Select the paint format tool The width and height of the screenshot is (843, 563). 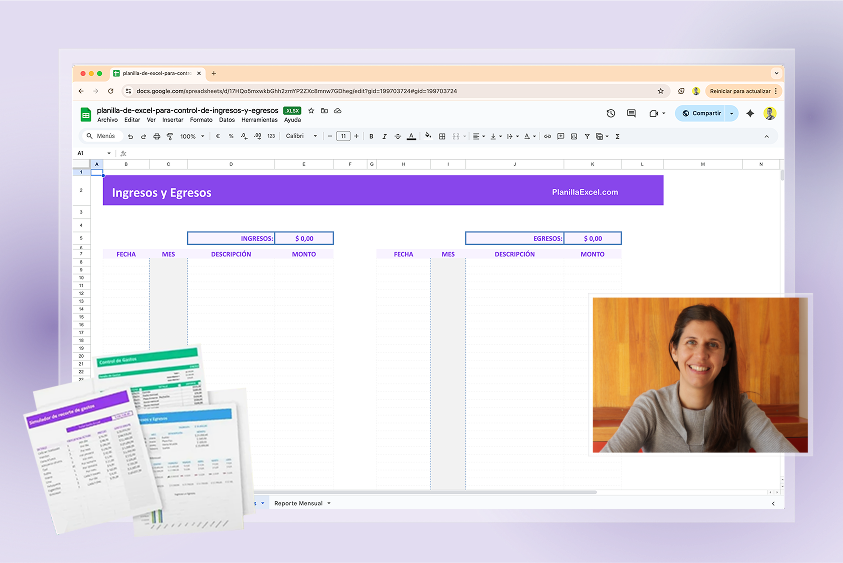[168, 136]
